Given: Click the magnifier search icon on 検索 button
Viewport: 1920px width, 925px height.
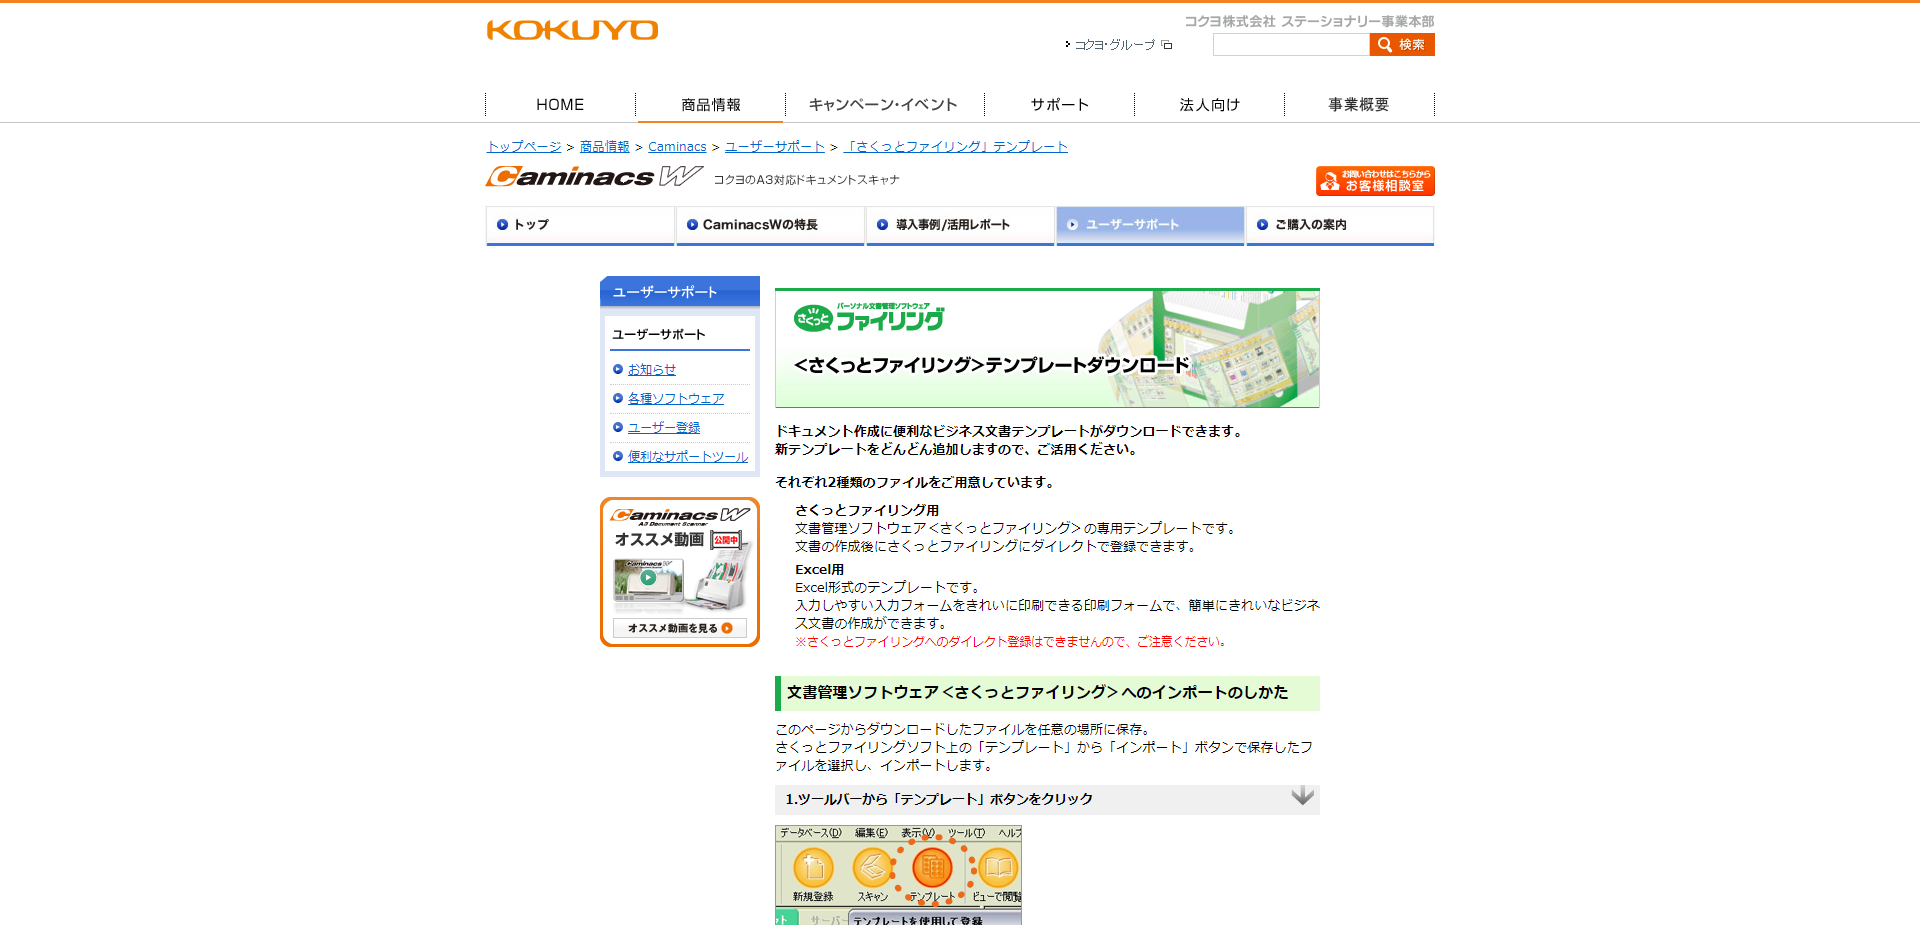Looking at the screenshot, I should pos(1385,44).
